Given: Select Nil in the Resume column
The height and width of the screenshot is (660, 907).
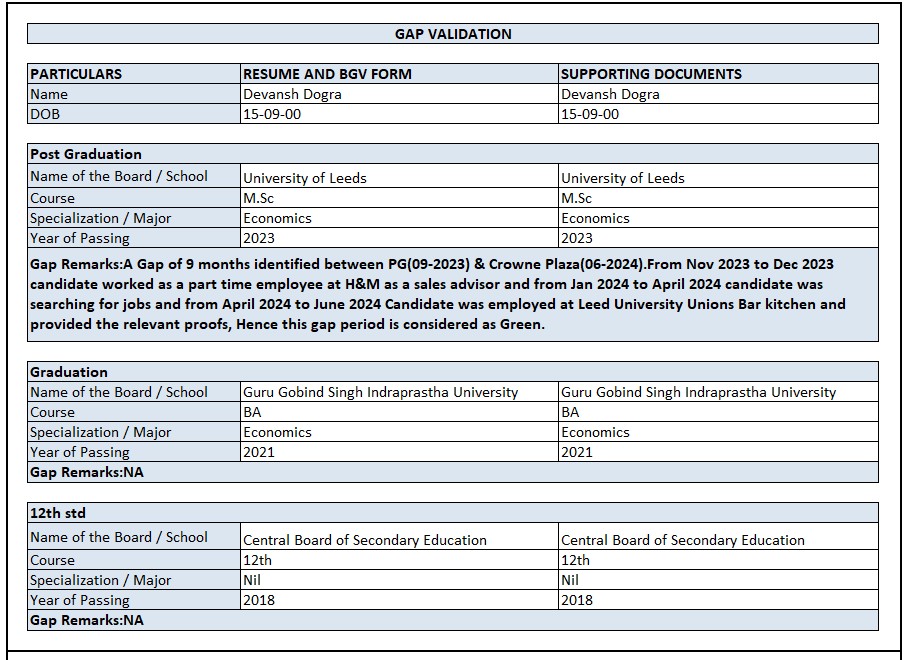Looking at the screenshot, I should [252, 580].
